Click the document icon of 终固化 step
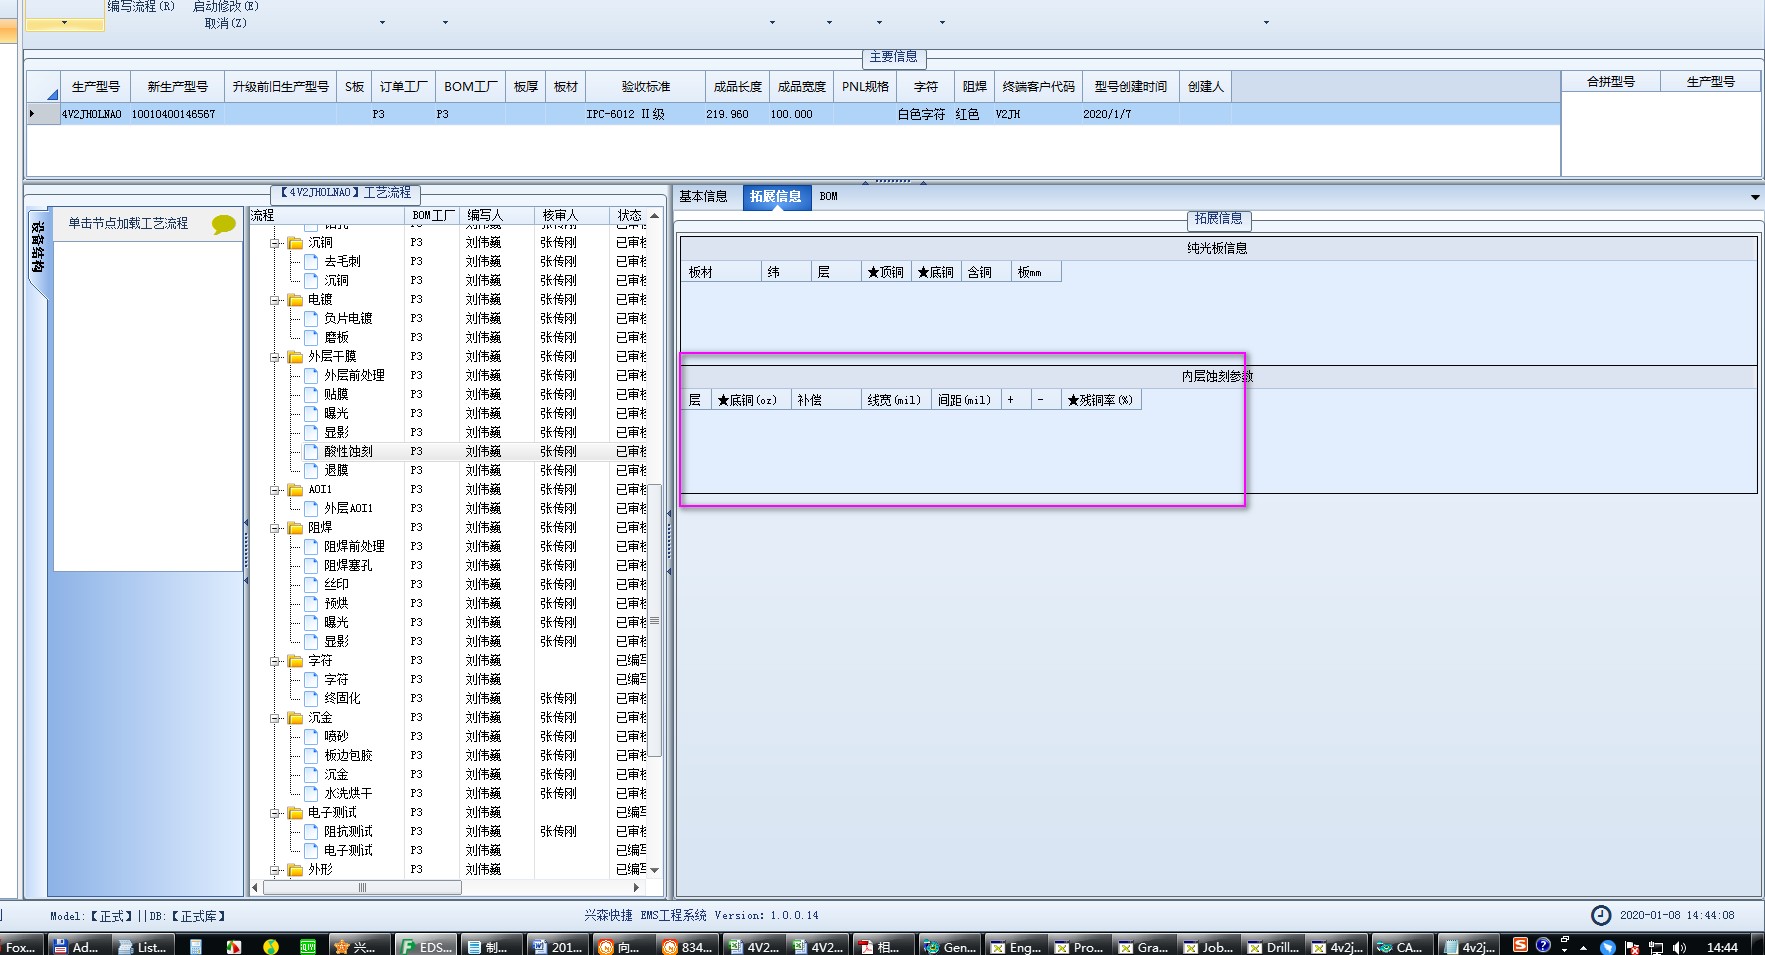The width and height of the screenshot is (1765, 955). (x=311, y=698)
